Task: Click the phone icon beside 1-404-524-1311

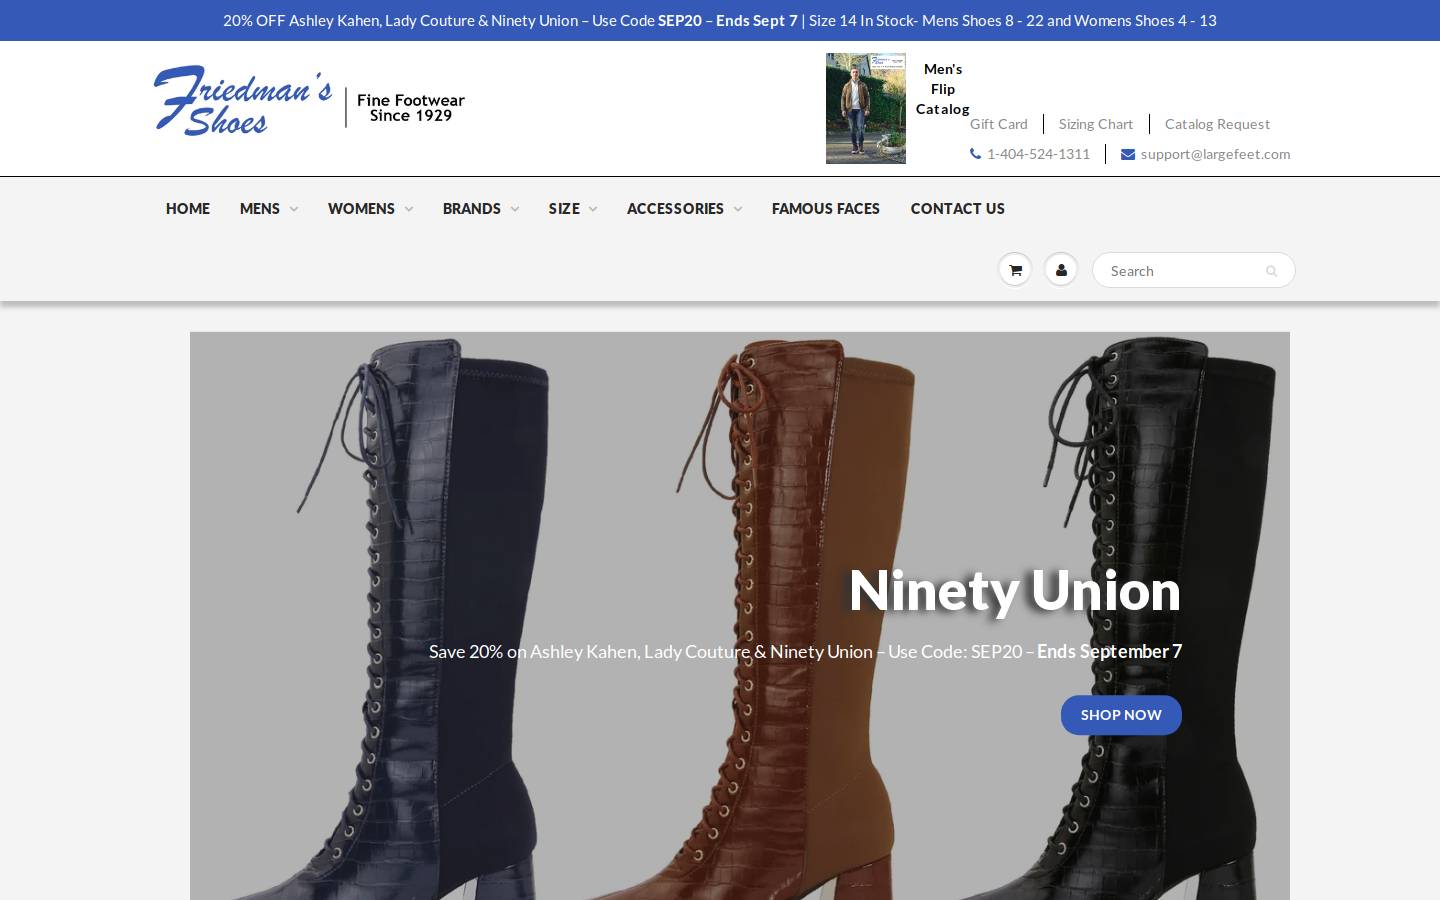Action: (975, 154)
